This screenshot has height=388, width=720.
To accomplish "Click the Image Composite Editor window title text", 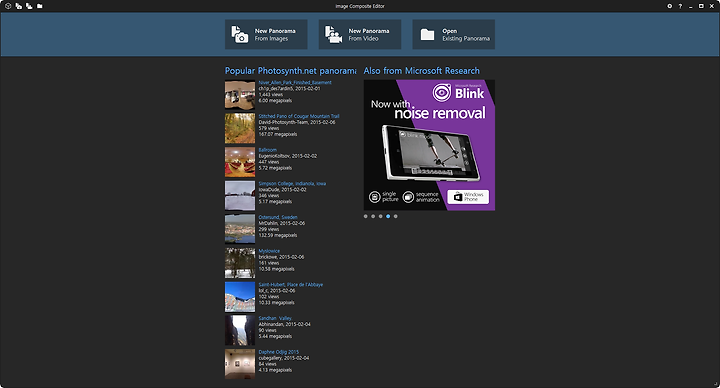I will tap(360, 6).
